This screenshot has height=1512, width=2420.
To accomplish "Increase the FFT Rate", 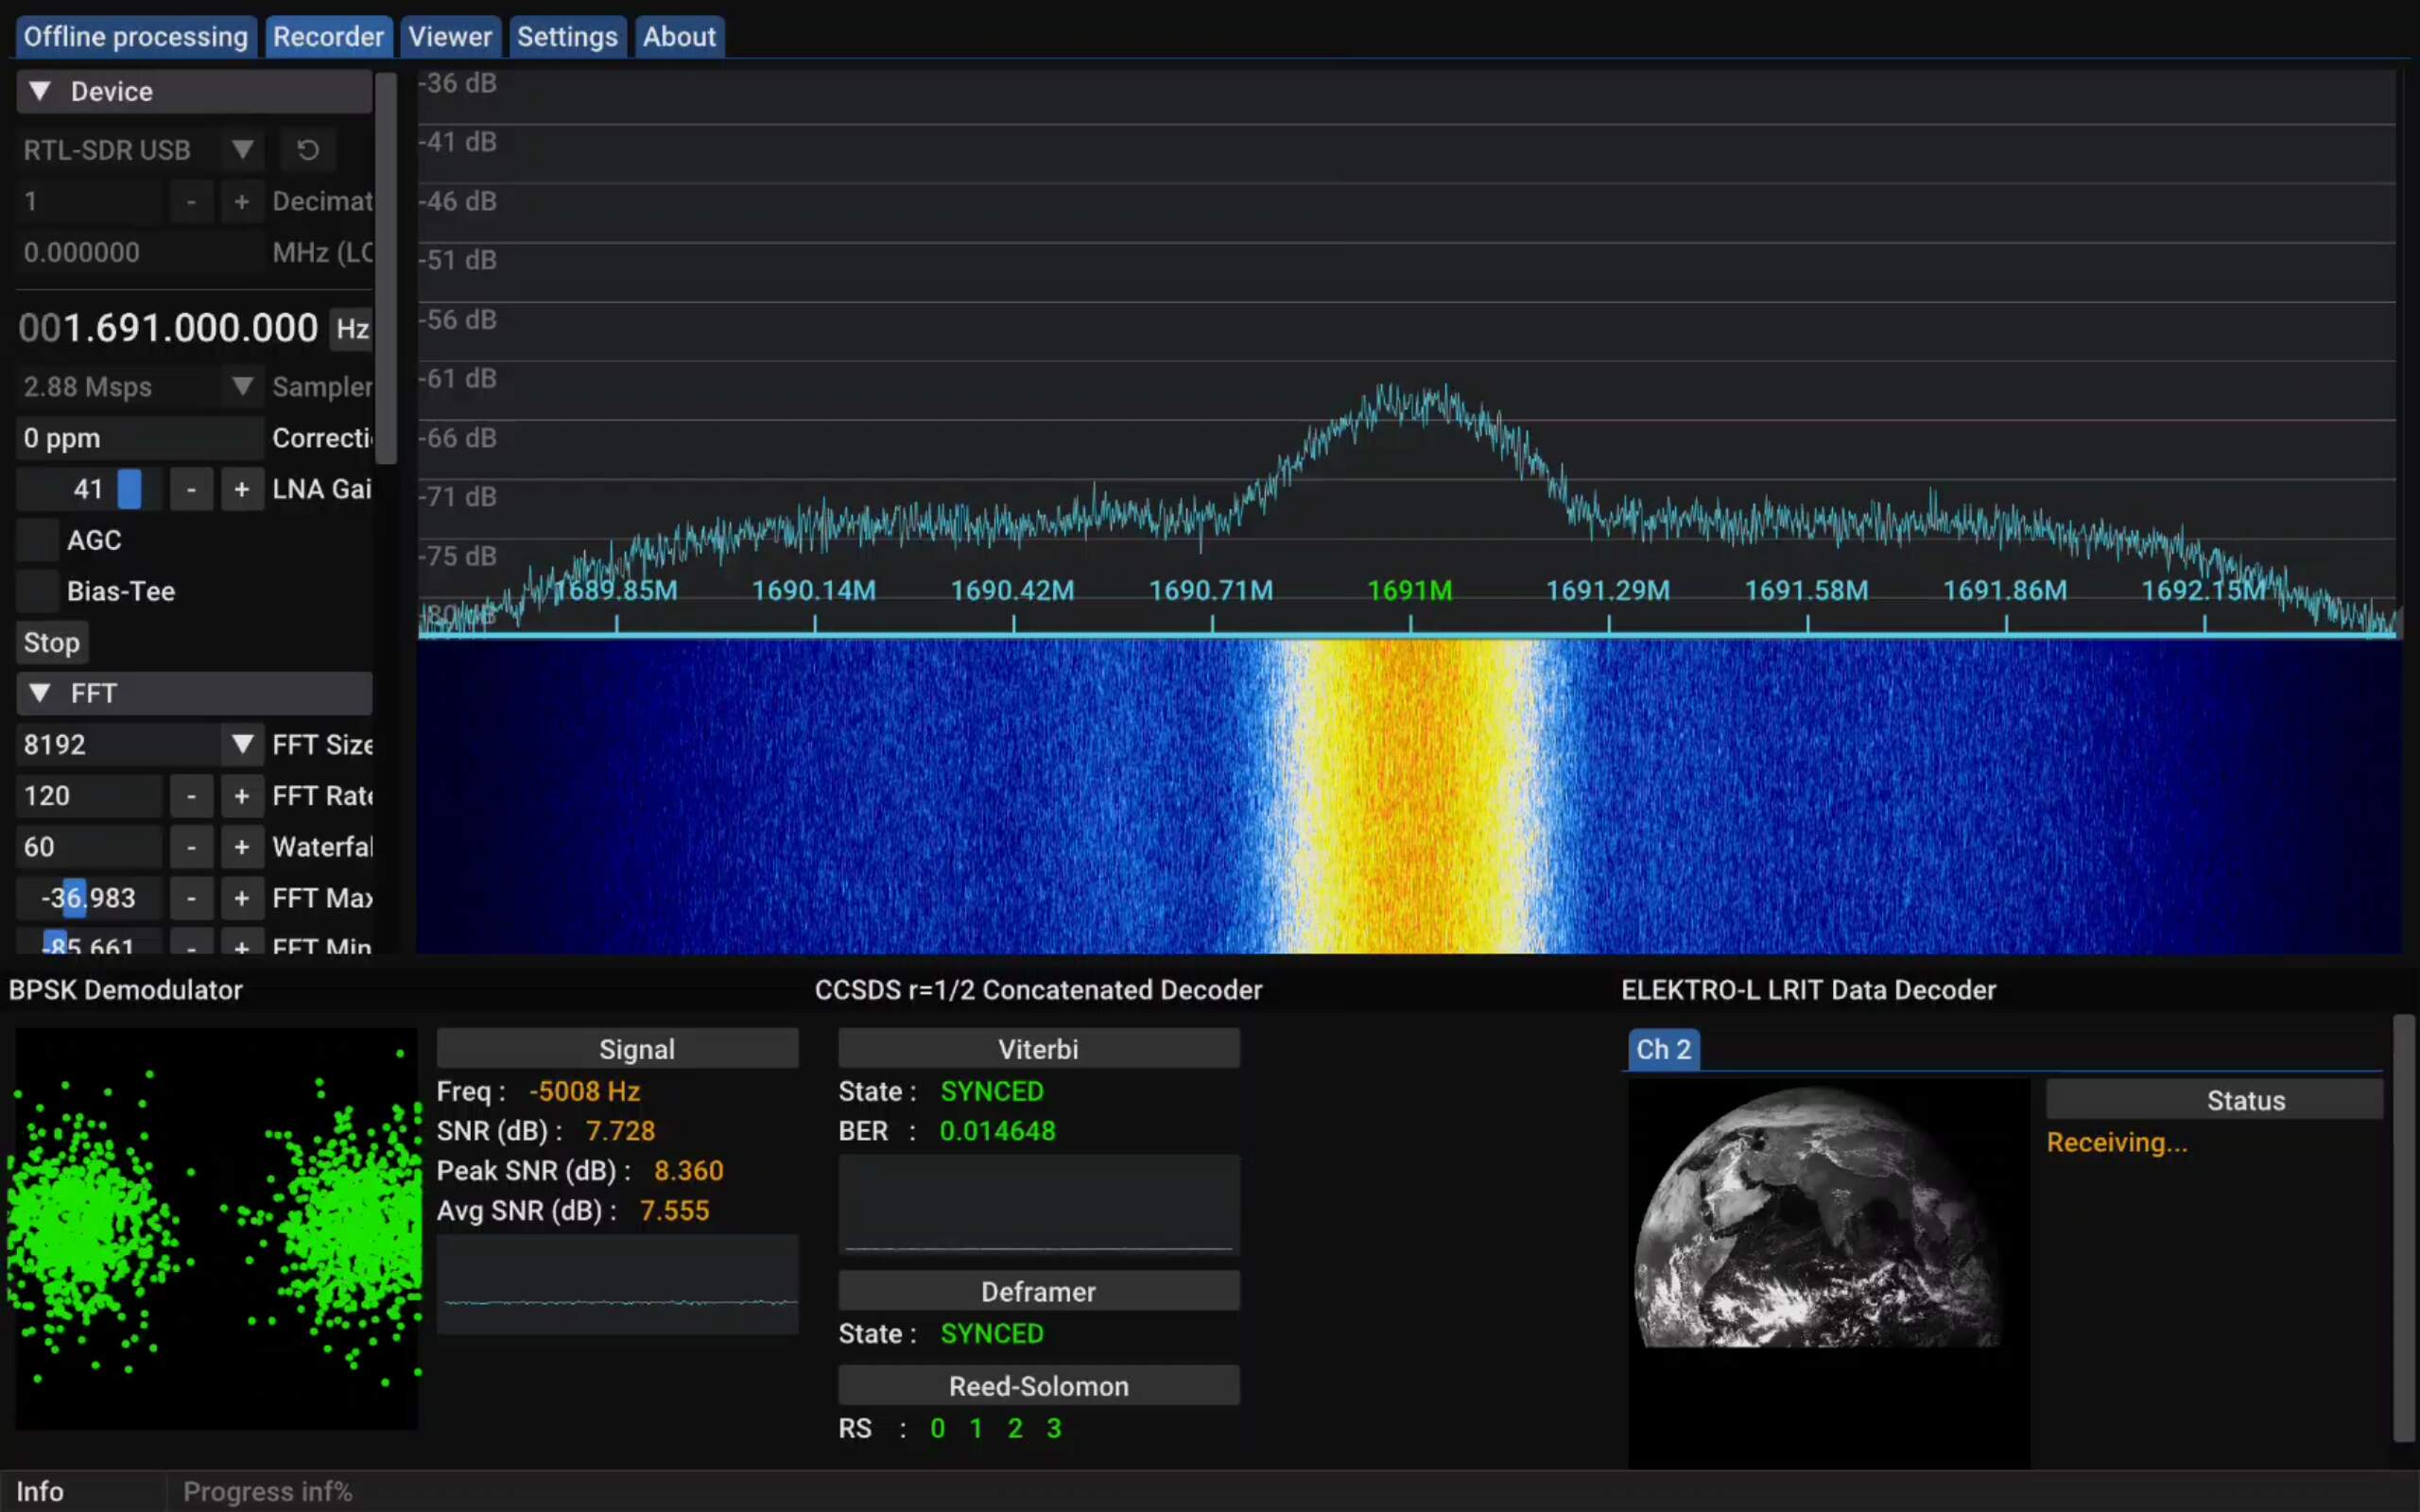I will pos(242,795).
